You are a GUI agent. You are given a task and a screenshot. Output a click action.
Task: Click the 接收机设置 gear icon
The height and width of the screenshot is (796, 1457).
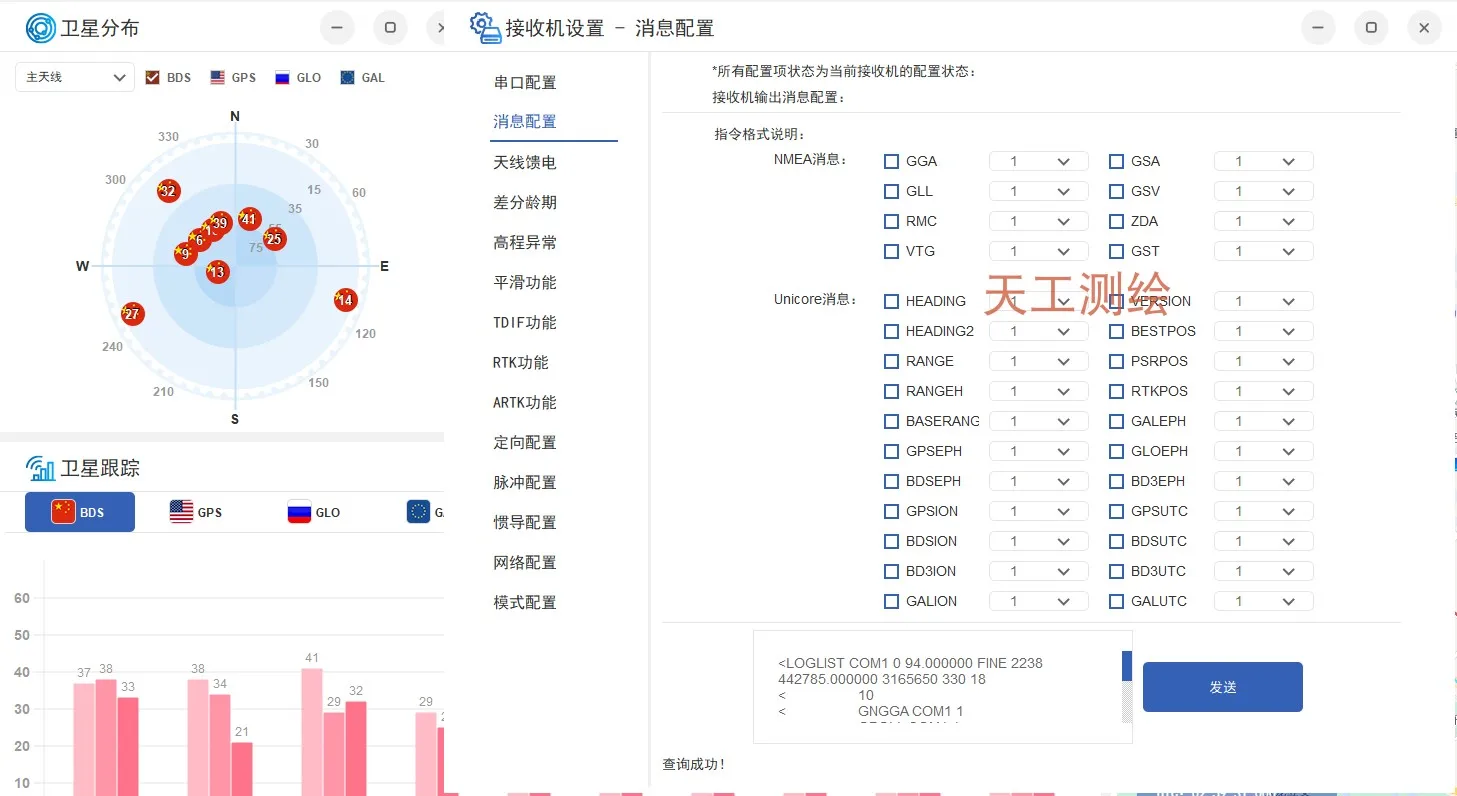pyautogui.click(x=485, y=28)
